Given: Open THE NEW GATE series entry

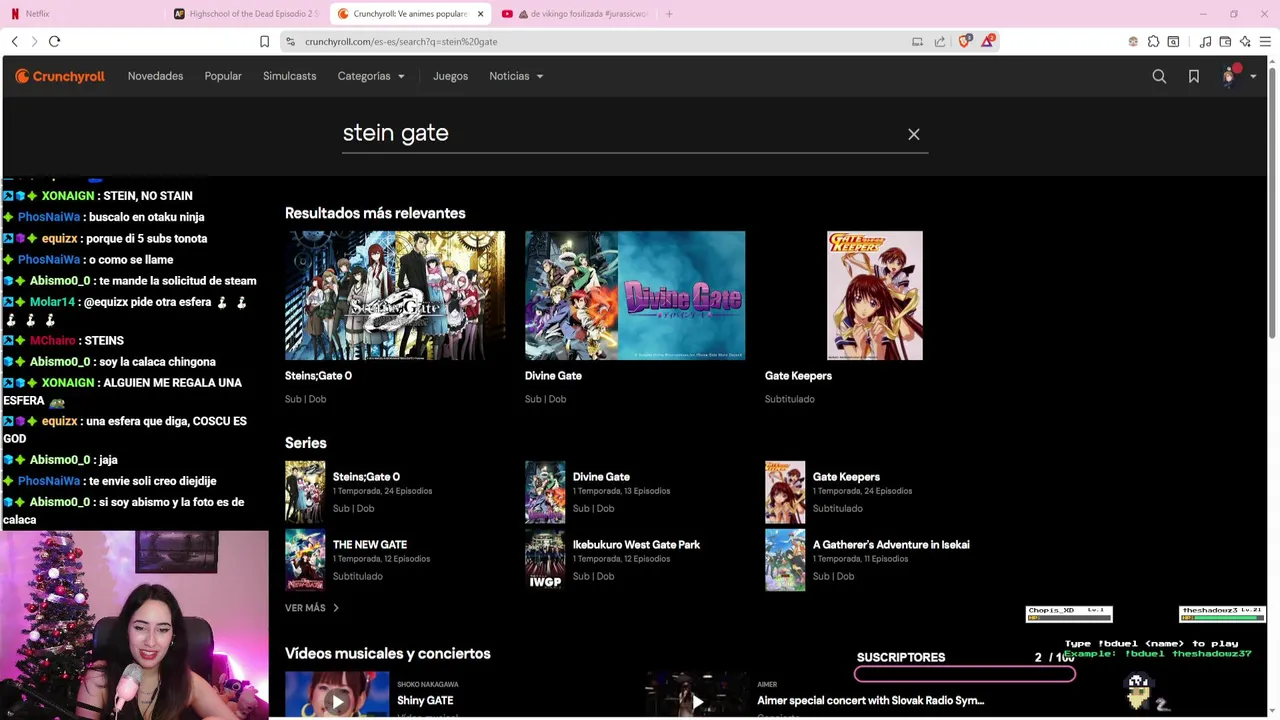Looking at the screenshot, I should click(370, 545).
